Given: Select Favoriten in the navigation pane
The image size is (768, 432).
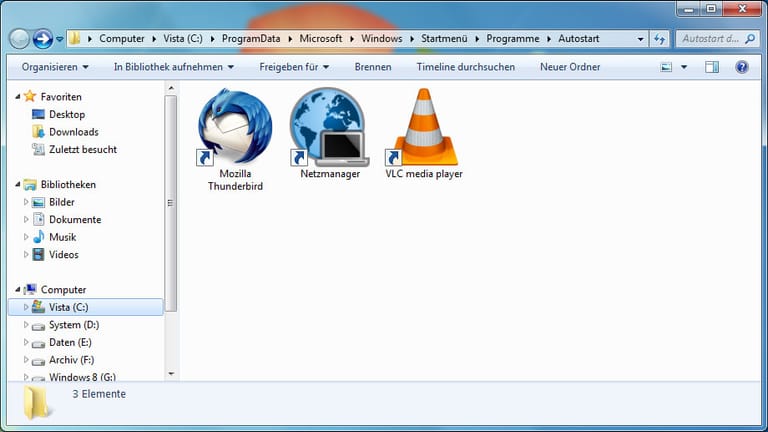Looking at the screenshot, I should pyautogui.click(x=61, y=96).
